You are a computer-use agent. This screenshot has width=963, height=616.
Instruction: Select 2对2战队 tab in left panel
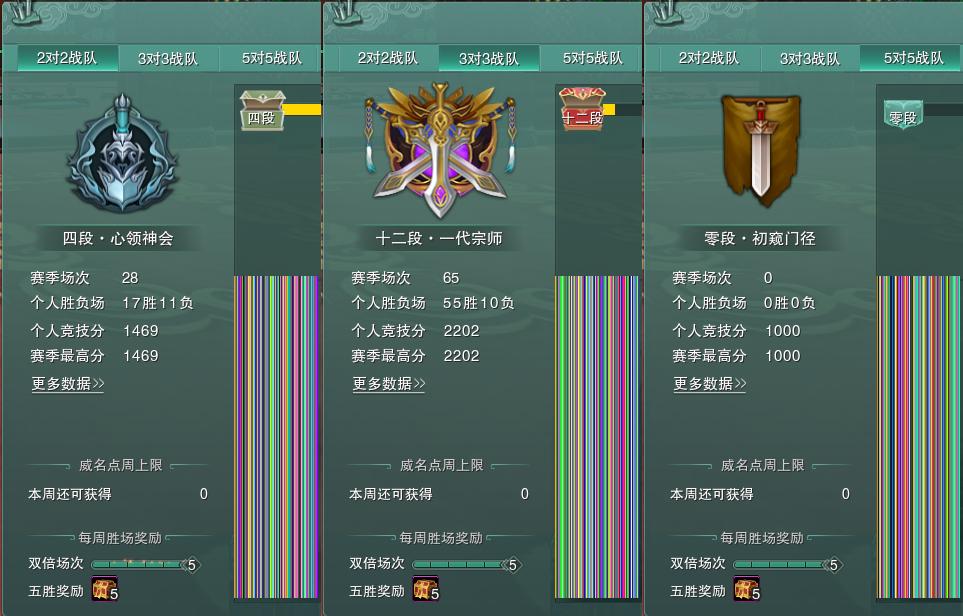pyautogui.click(x=67, y=58)
